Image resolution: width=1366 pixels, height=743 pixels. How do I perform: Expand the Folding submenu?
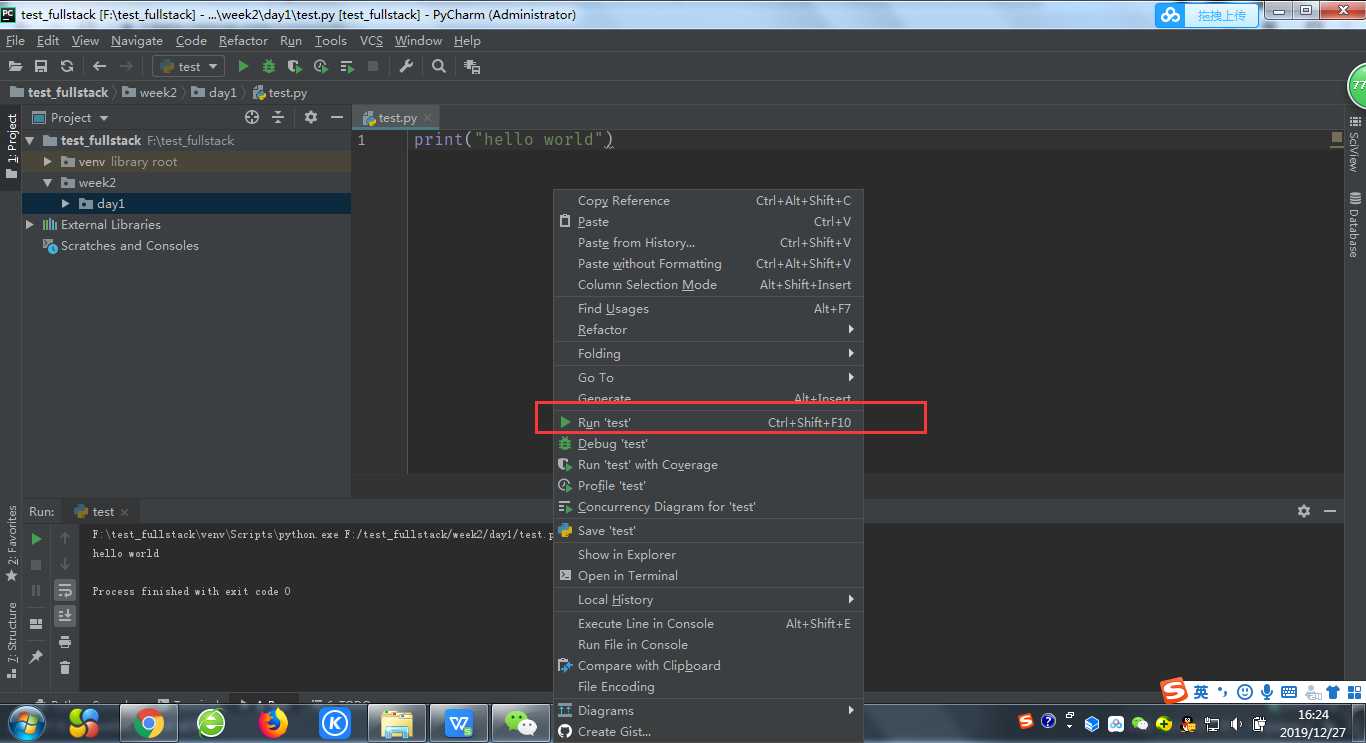click(708, 353)
